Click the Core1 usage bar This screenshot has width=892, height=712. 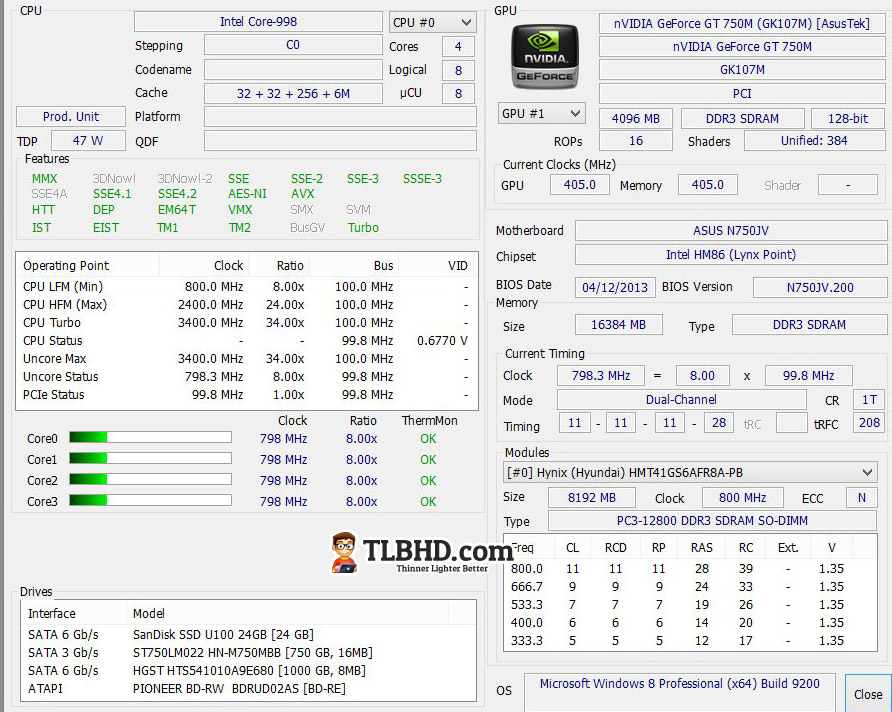(150, 458)
